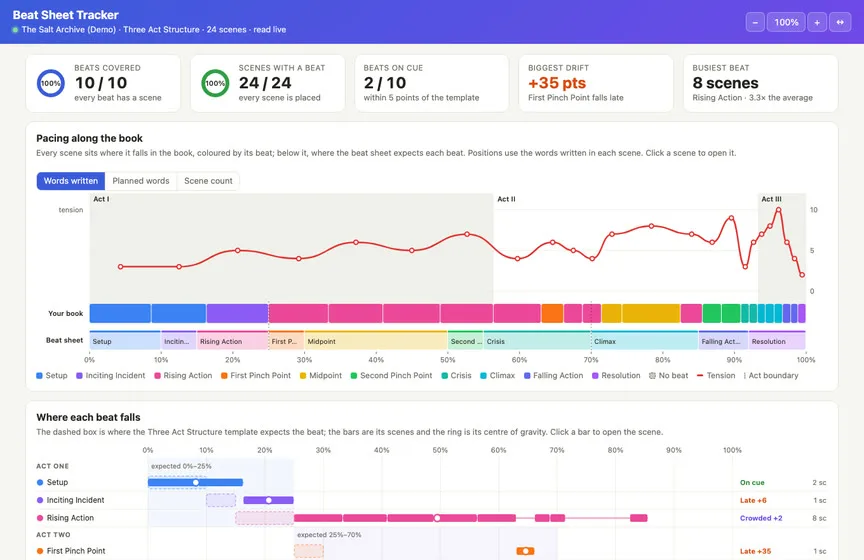Click the Crisis legend swatch

click(444, 375)
